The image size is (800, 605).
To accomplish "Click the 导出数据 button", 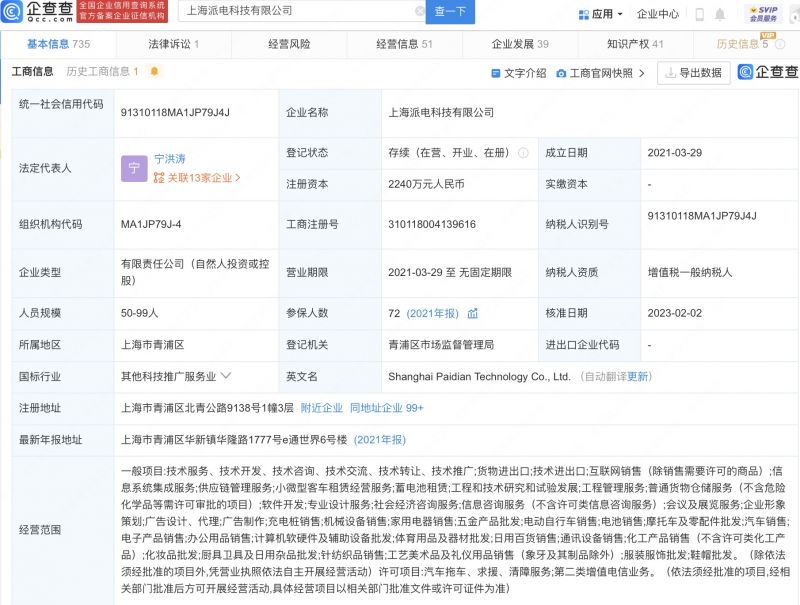I will click(693, 73).
